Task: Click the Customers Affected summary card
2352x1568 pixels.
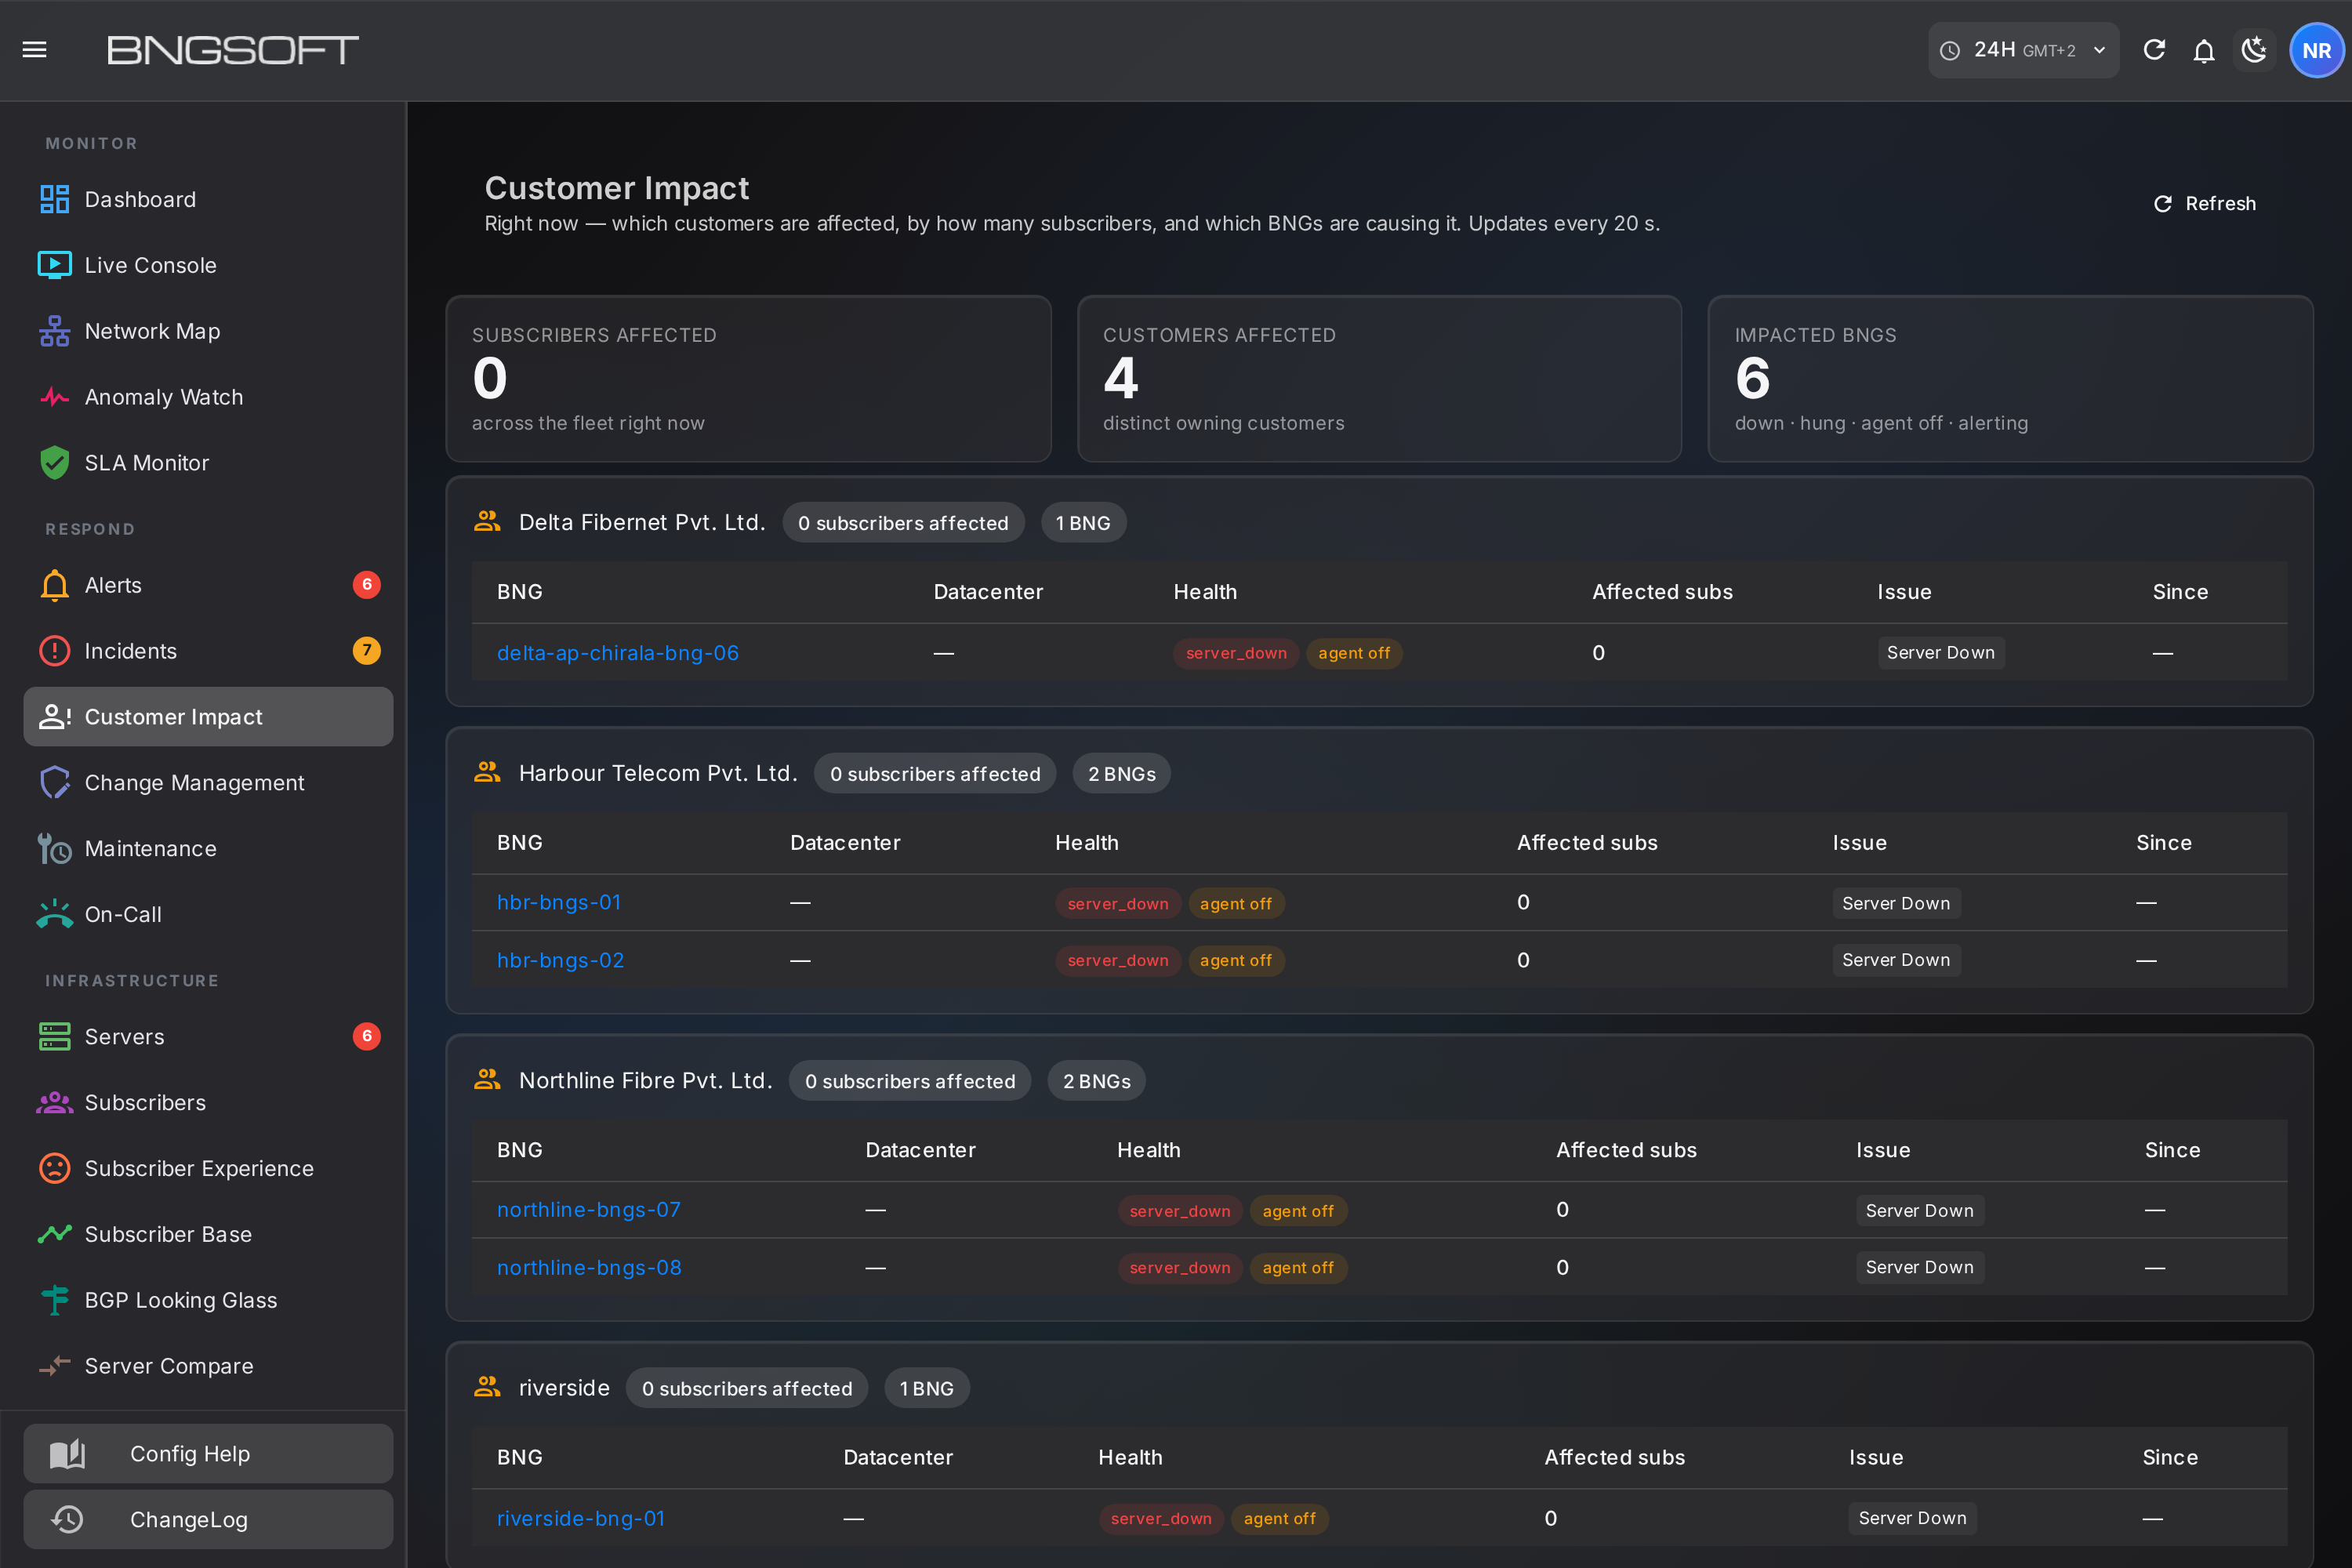Action: click(1379, 379)
